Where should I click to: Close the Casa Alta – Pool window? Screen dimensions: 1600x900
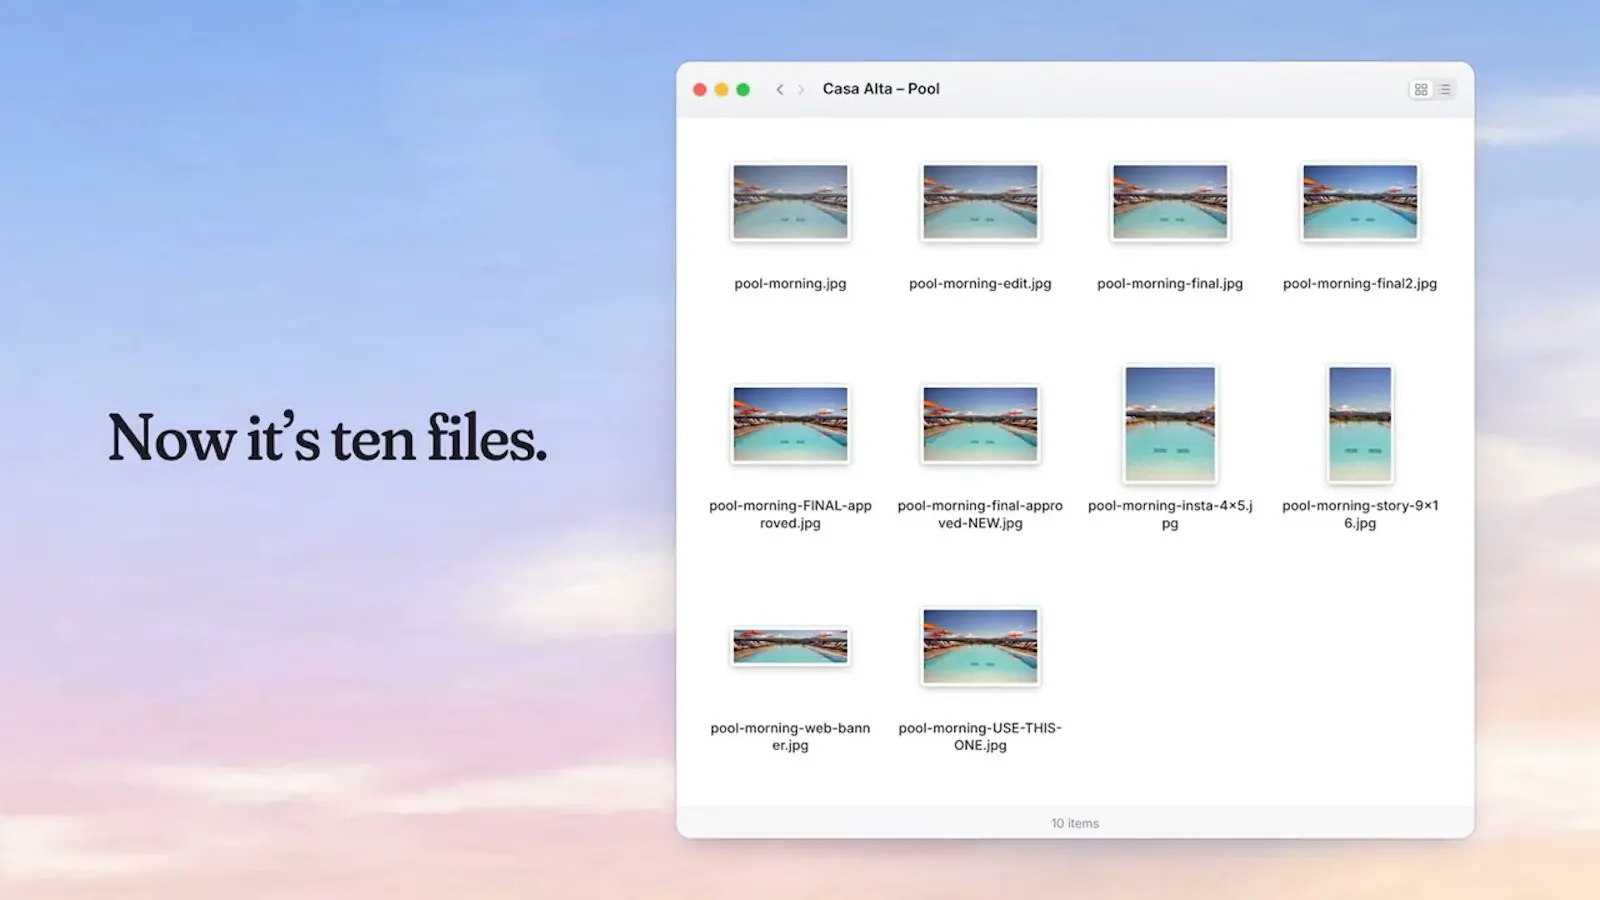click(x=700, y=89)
